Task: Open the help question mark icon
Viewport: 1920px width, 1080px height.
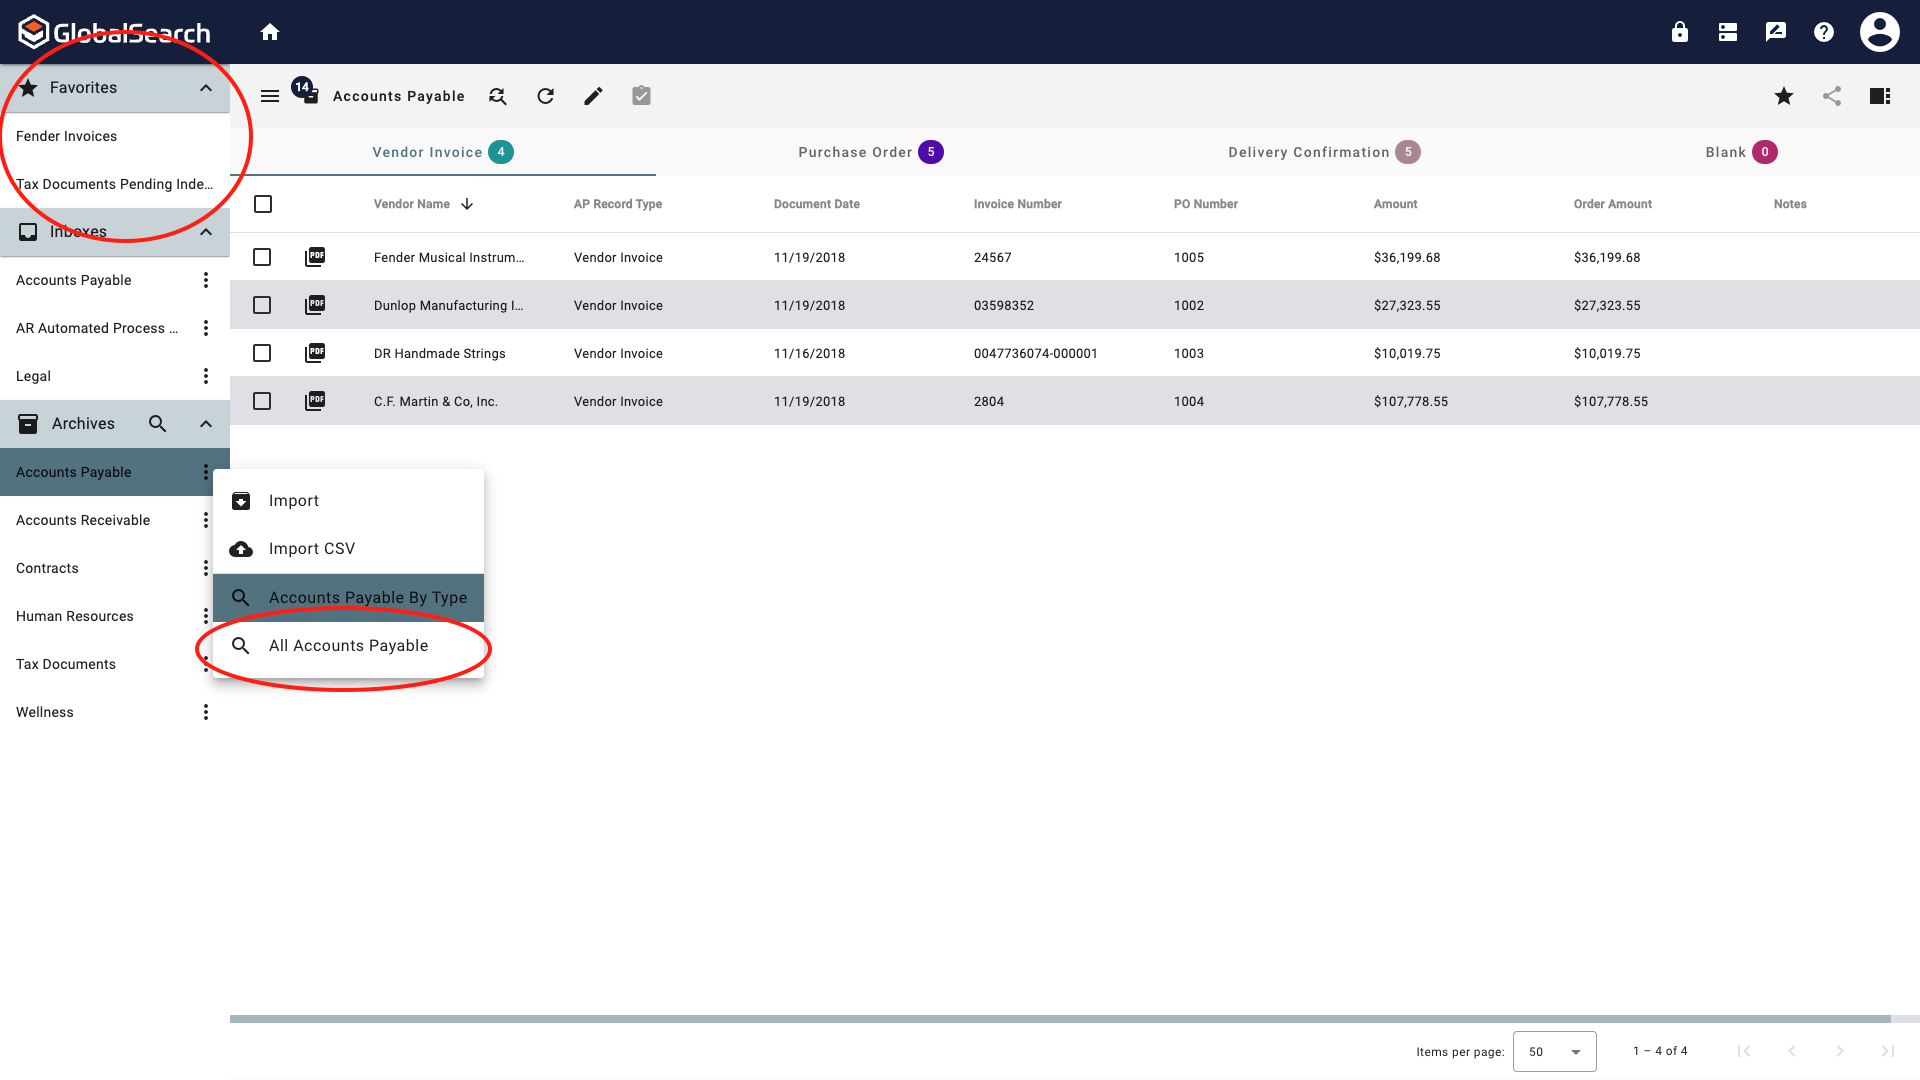Action: tap(1823, 32)
